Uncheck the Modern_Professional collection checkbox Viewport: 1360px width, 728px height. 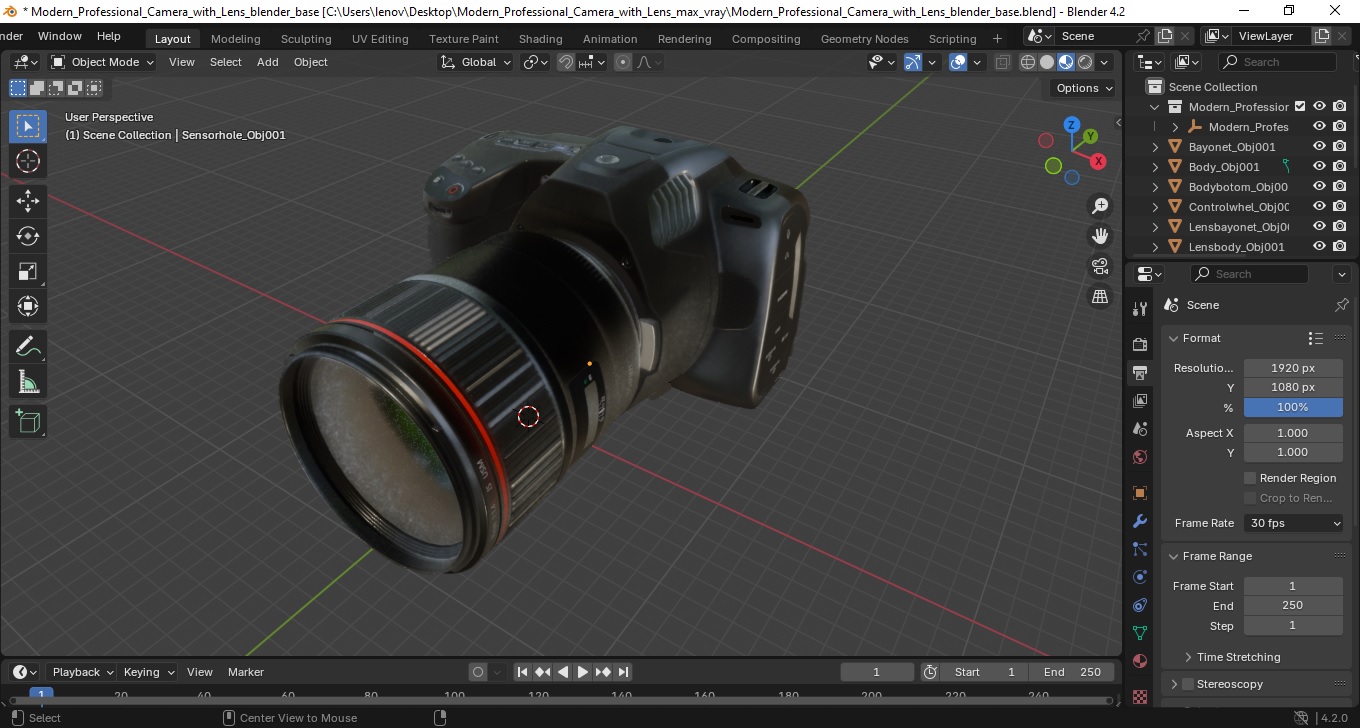click(1300, 107)
